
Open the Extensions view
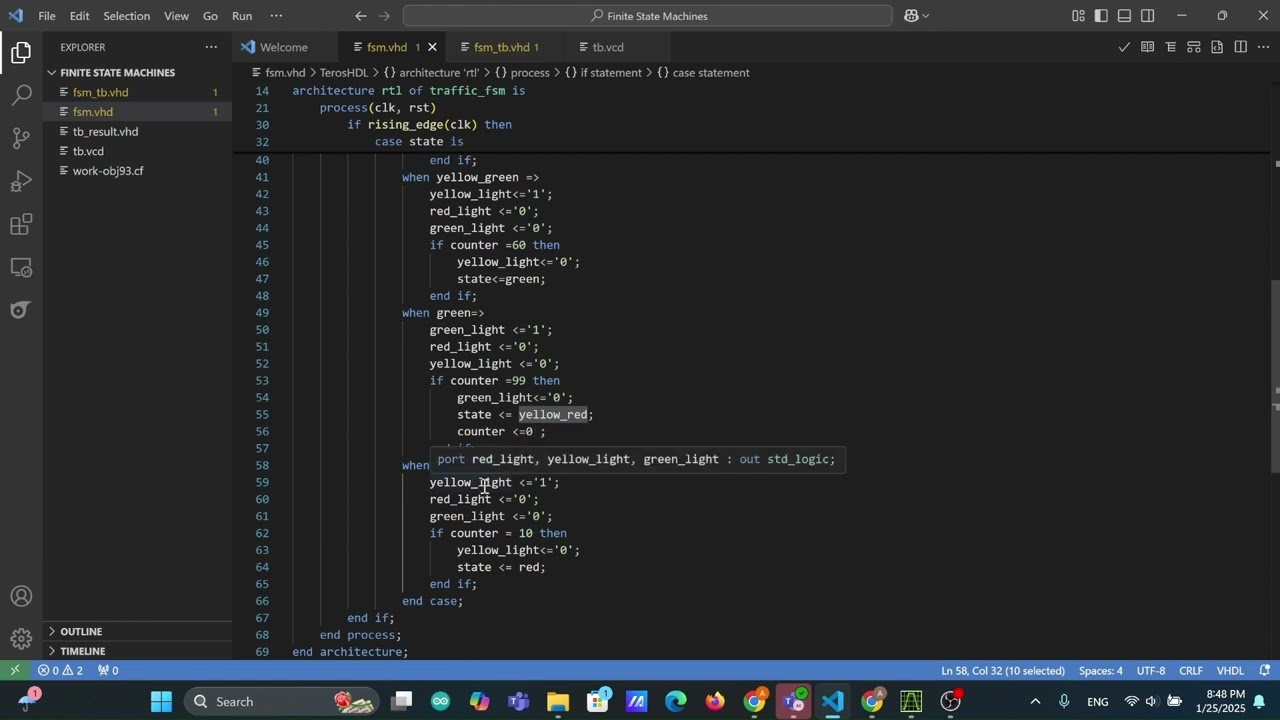[x=21, y=225]
